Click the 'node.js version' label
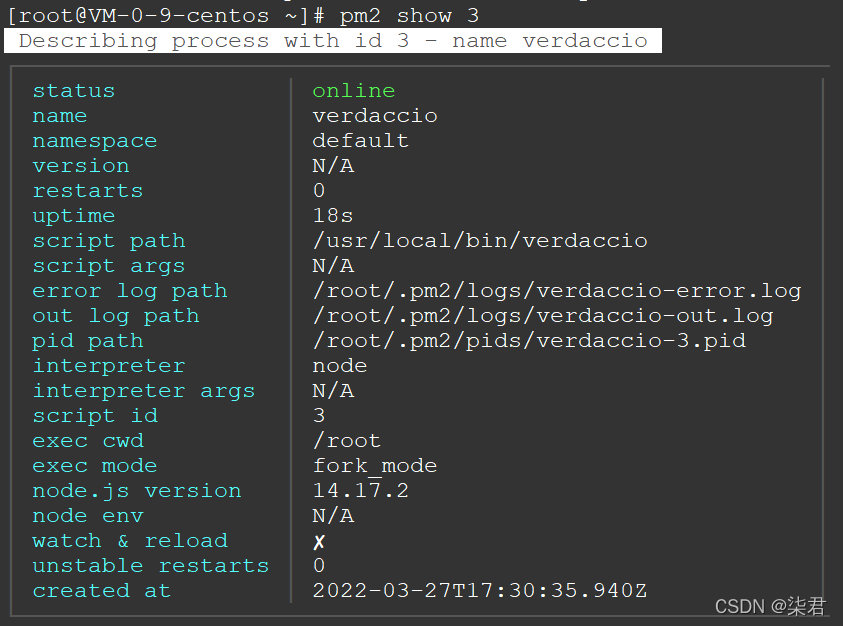The image size is (843, 626). (137, 491)
